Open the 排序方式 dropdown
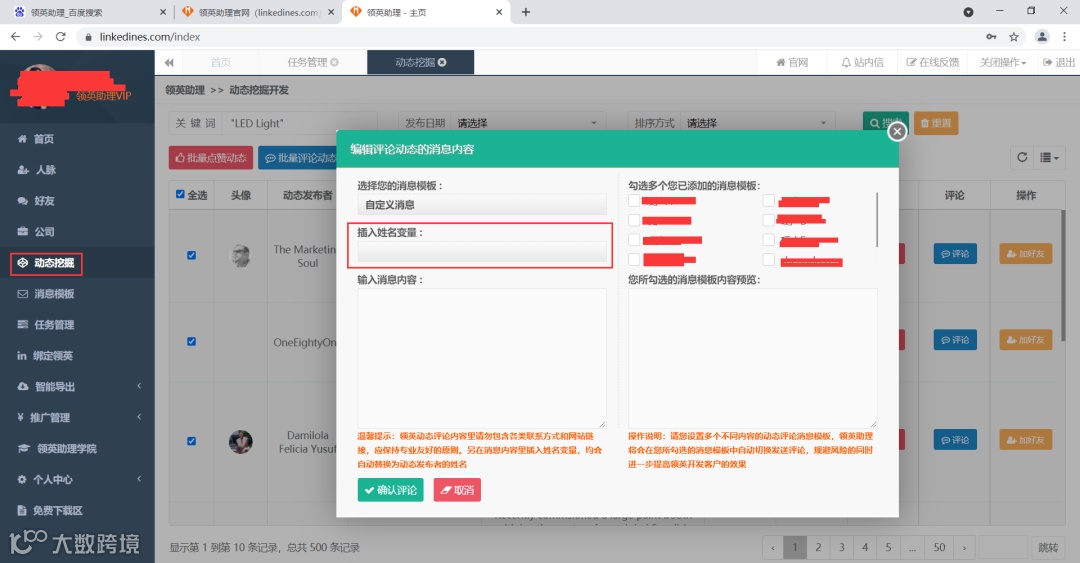The height and width of the screenshot is (563, 1080). 758,123
